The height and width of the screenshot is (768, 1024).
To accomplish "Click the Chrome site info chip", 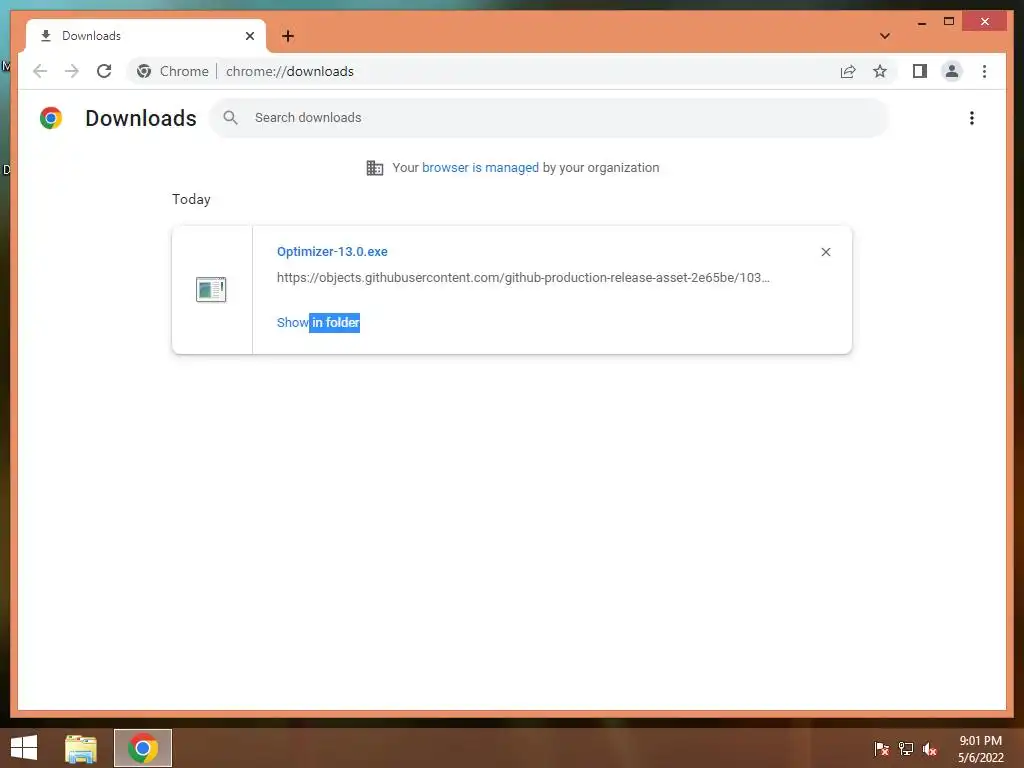I will click(x=174, y=71).
